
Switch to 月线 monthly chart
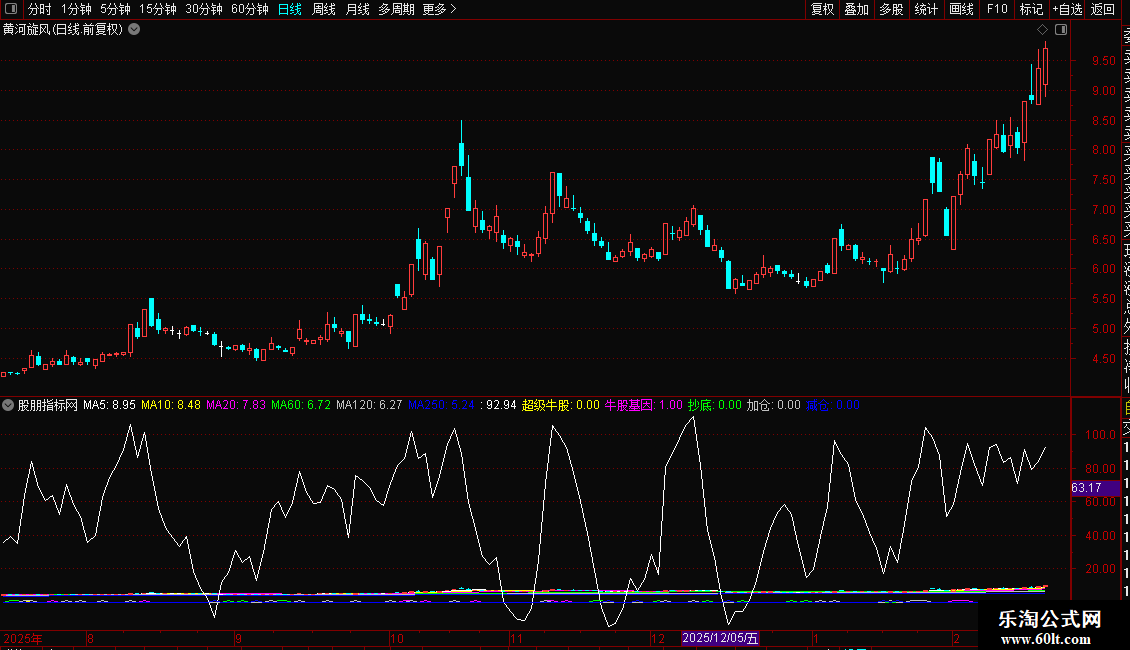357,9
